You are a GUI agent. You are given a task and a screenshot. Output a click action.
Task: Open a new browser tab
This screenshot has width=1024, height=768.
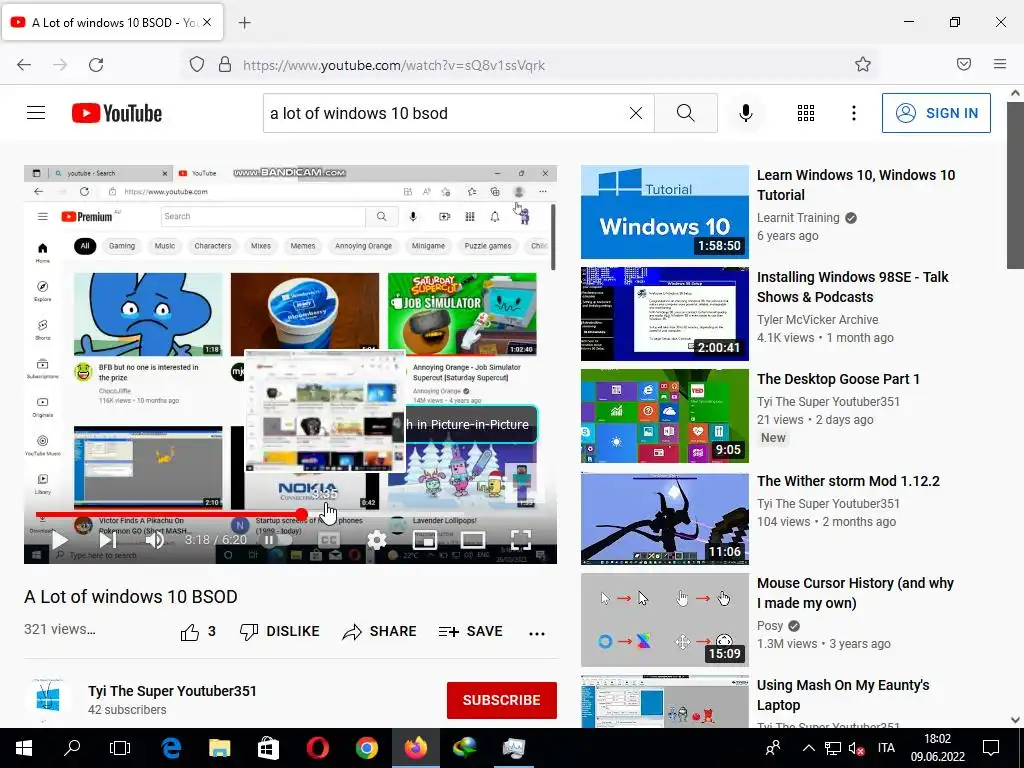pyautogui.click(x=244, y=23)
